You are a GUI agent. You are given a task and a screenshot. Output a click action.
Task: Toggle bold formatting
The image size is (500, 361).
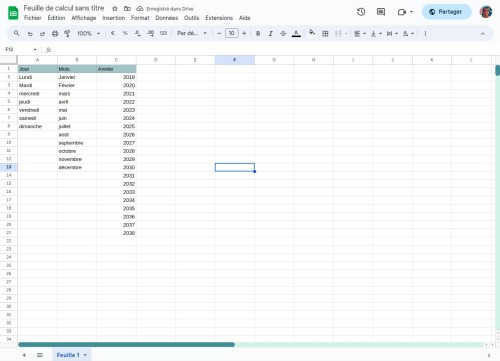coord(258,33)
